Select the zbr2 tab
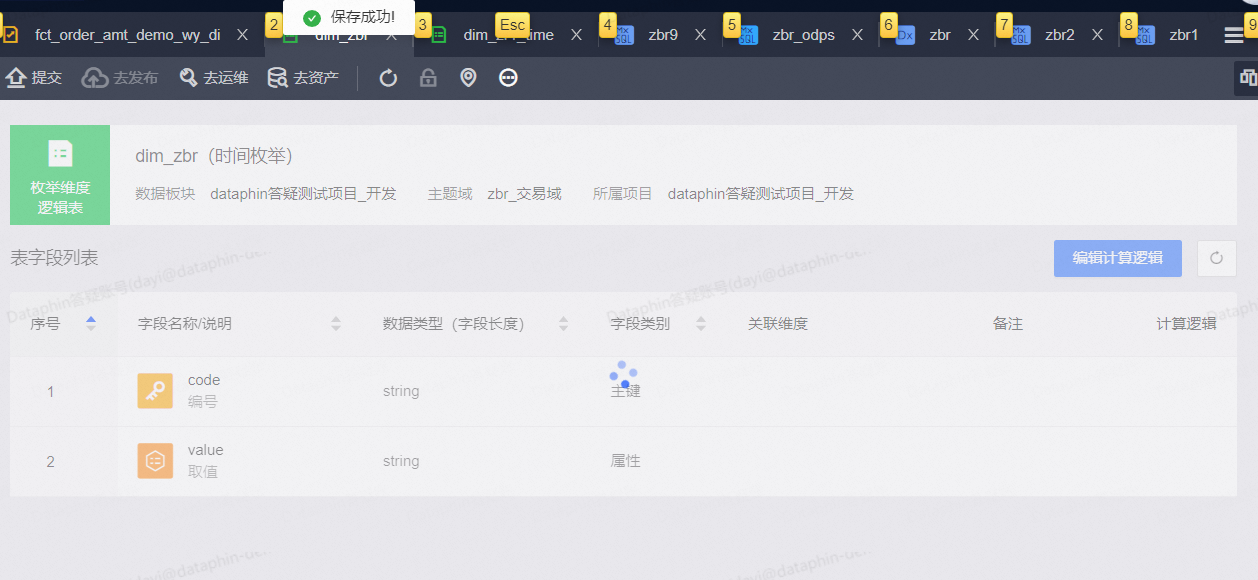The height and width of the screenshot is (580, 1258). click(1059, 35)
